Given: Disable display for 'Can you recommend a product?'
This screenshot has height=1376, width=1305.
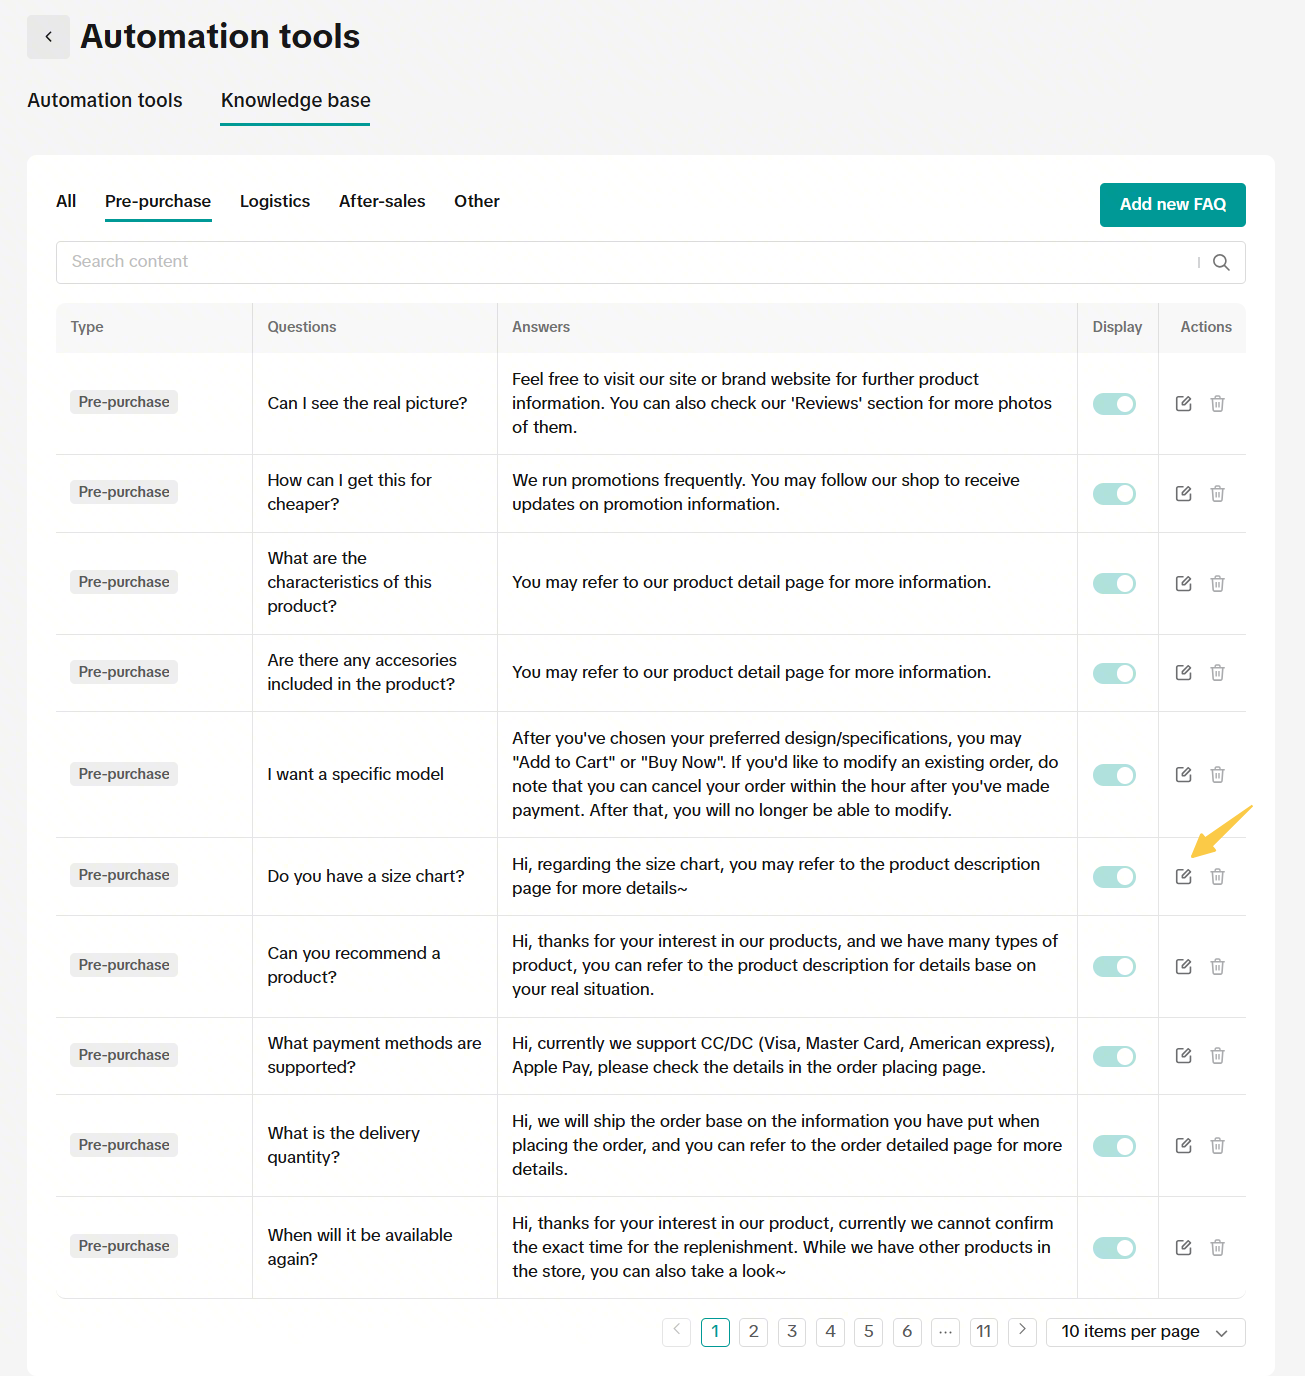Looking at the screenshot, I should coord(1114,966).
